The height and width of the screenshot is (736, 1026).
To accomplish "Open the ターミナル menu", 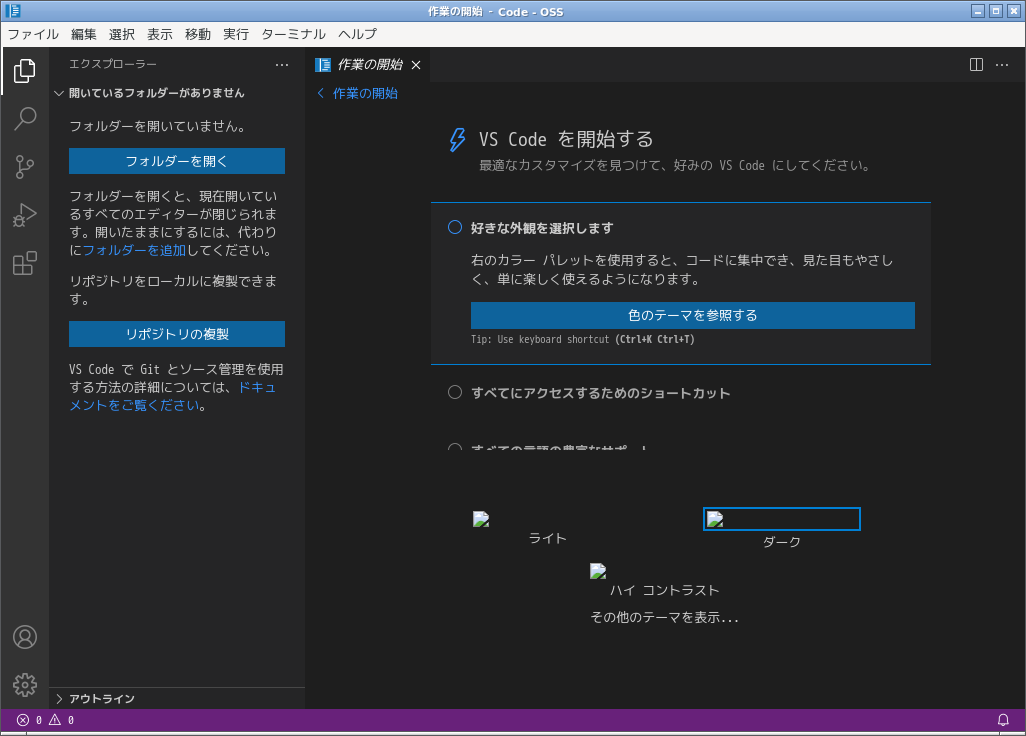I will point(293,34).
